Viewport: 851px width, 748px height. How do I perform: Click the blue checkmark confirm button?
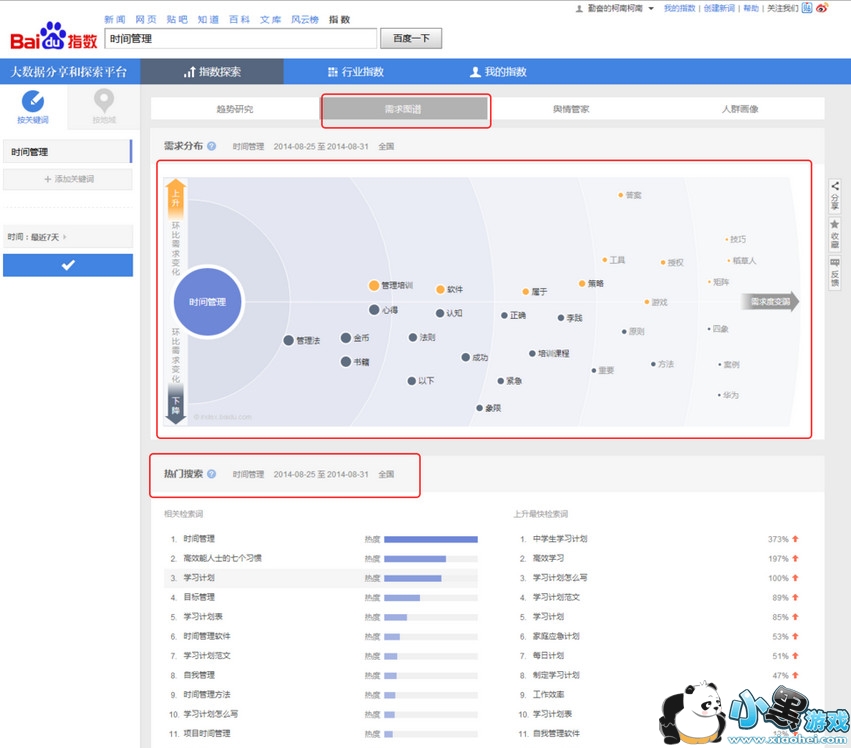(x=68, y=265)
